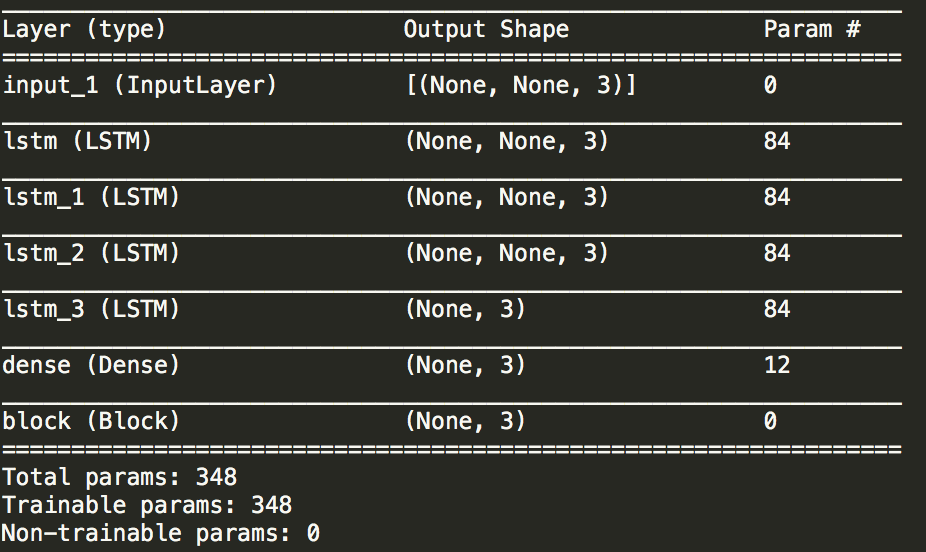
Task: Click the 84 param count in lstm_1 row
Action: click(777, 197)
